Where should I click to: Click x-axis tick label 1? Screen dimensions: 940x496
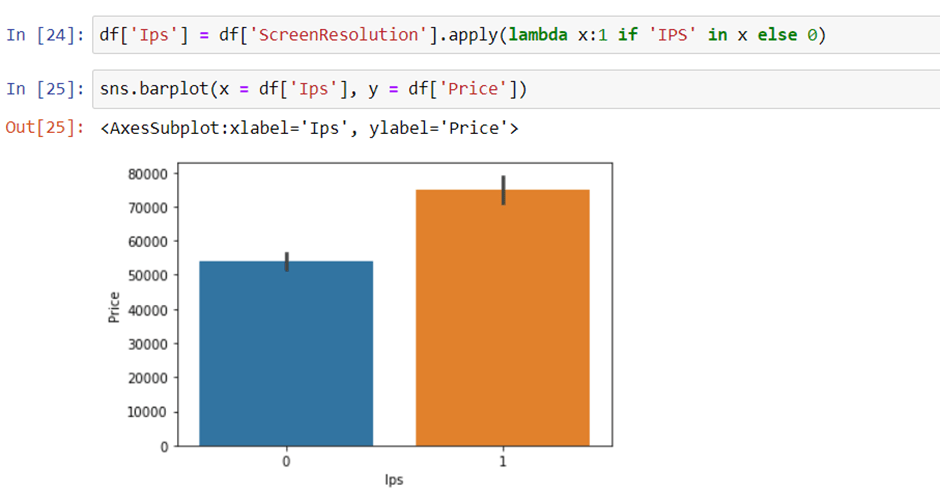pos(503,461)
